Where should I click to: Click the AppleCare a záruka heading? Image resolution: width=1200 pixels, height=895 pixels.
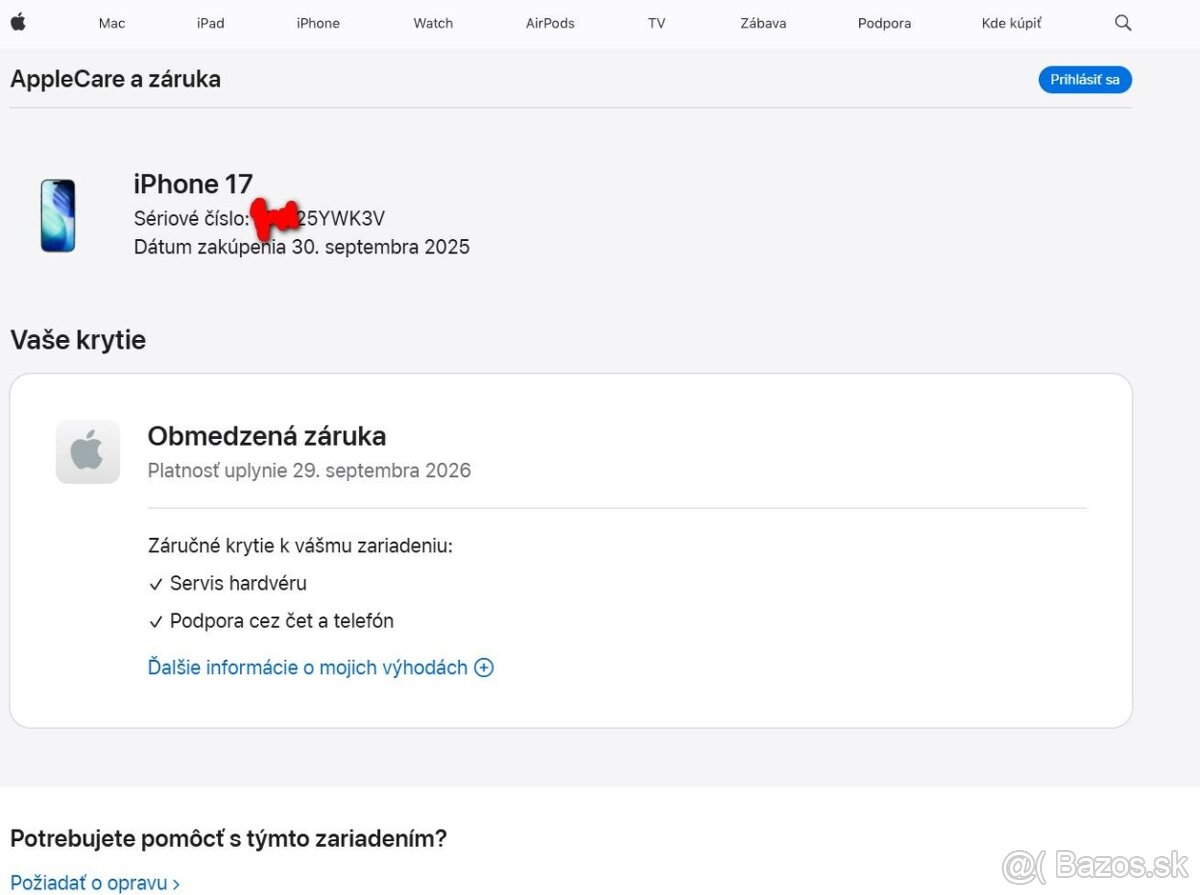pos(115,79)
